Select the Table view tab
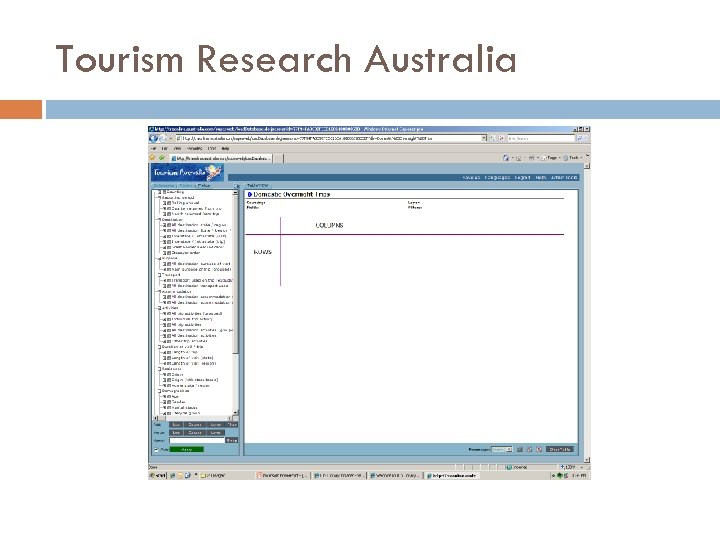Viewport: 720px width, 540px height. [258, 186]
